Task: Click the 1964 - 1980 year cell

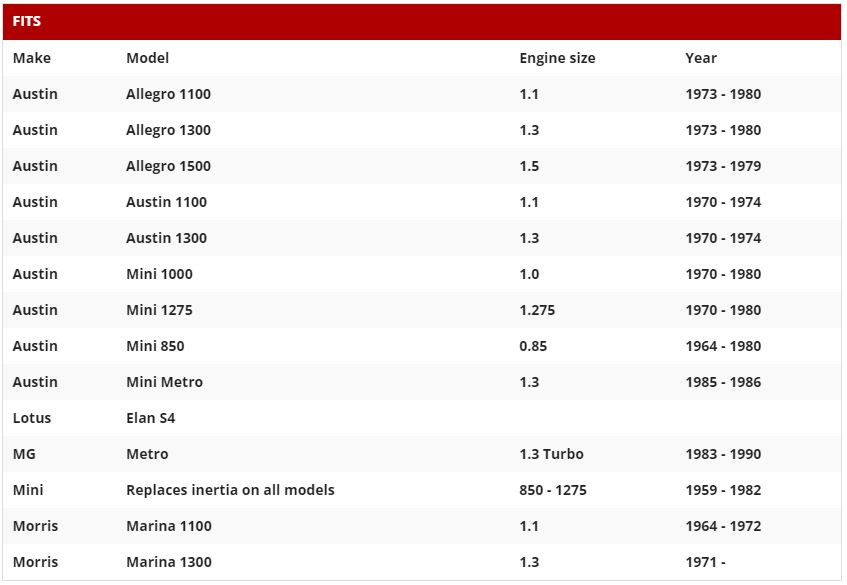Action: [723, 346]
